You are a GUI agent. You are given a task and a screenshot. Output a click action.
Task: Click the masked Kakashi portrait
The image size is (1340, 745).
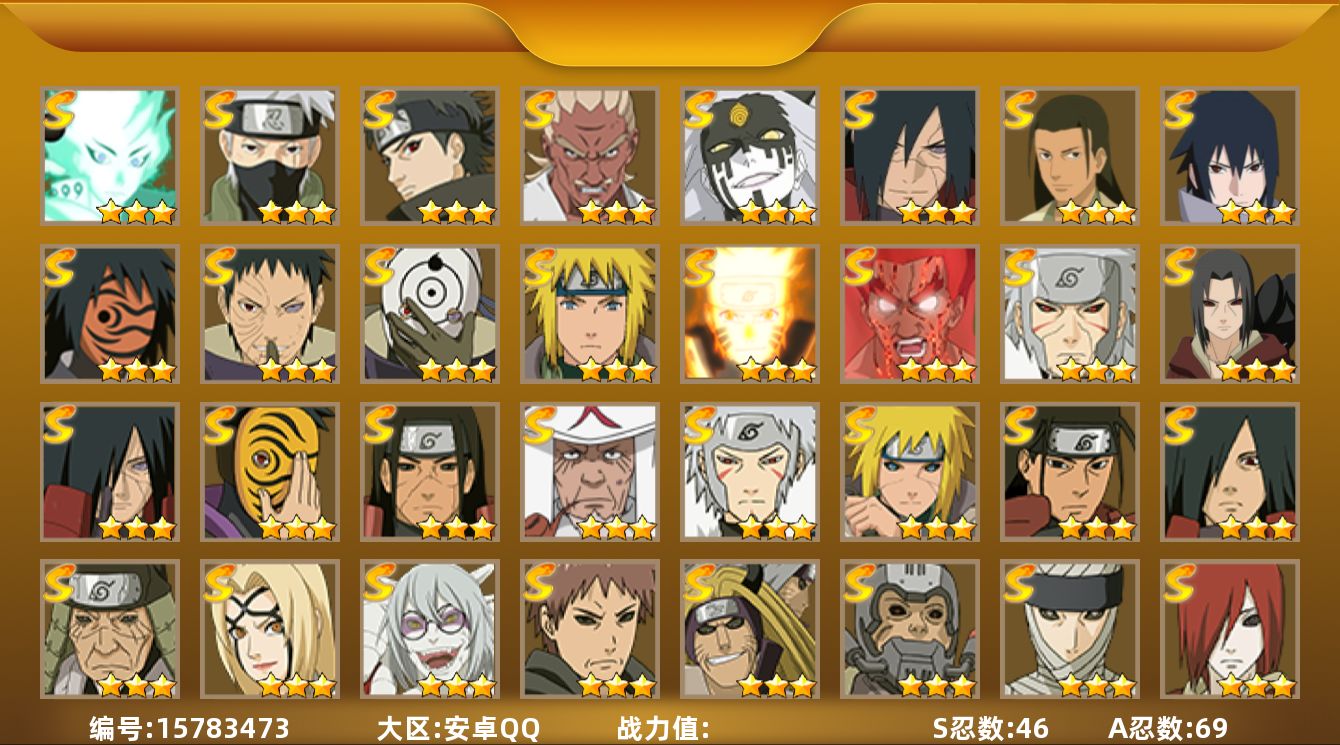pyautogui.click(x=269, y=155)
